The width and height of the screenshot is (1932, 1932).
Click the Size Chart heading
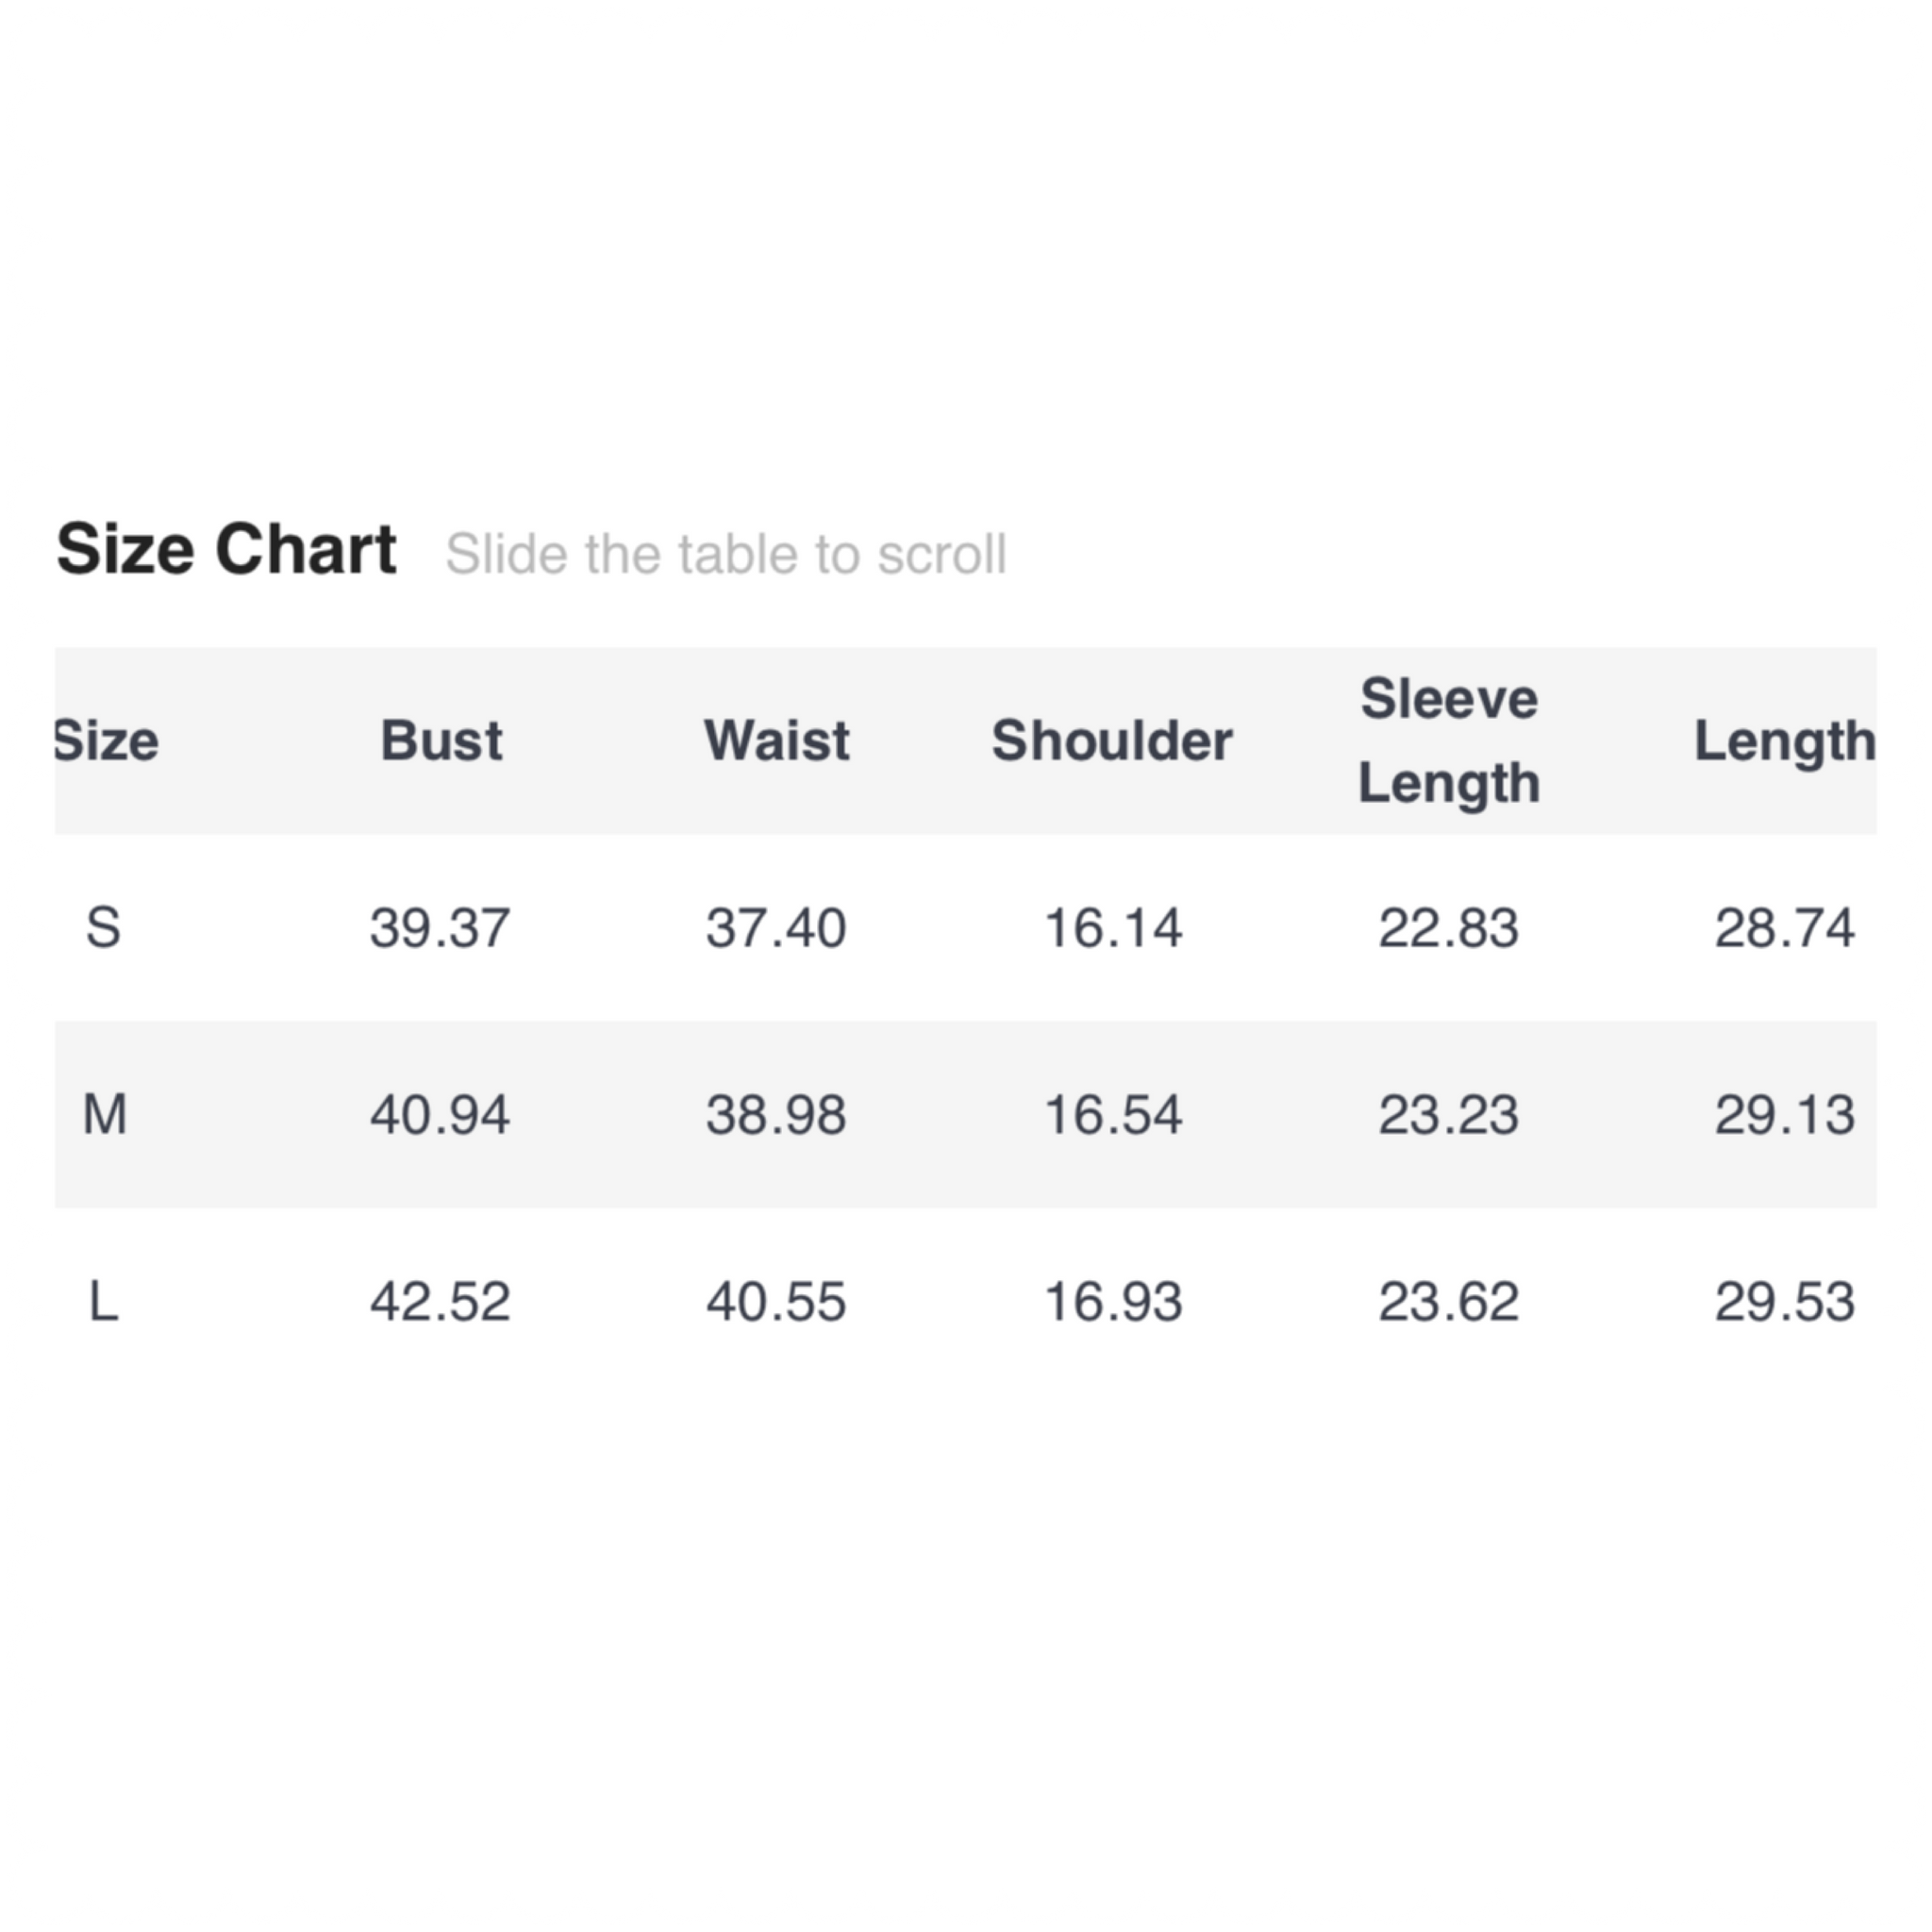[226, 550]
